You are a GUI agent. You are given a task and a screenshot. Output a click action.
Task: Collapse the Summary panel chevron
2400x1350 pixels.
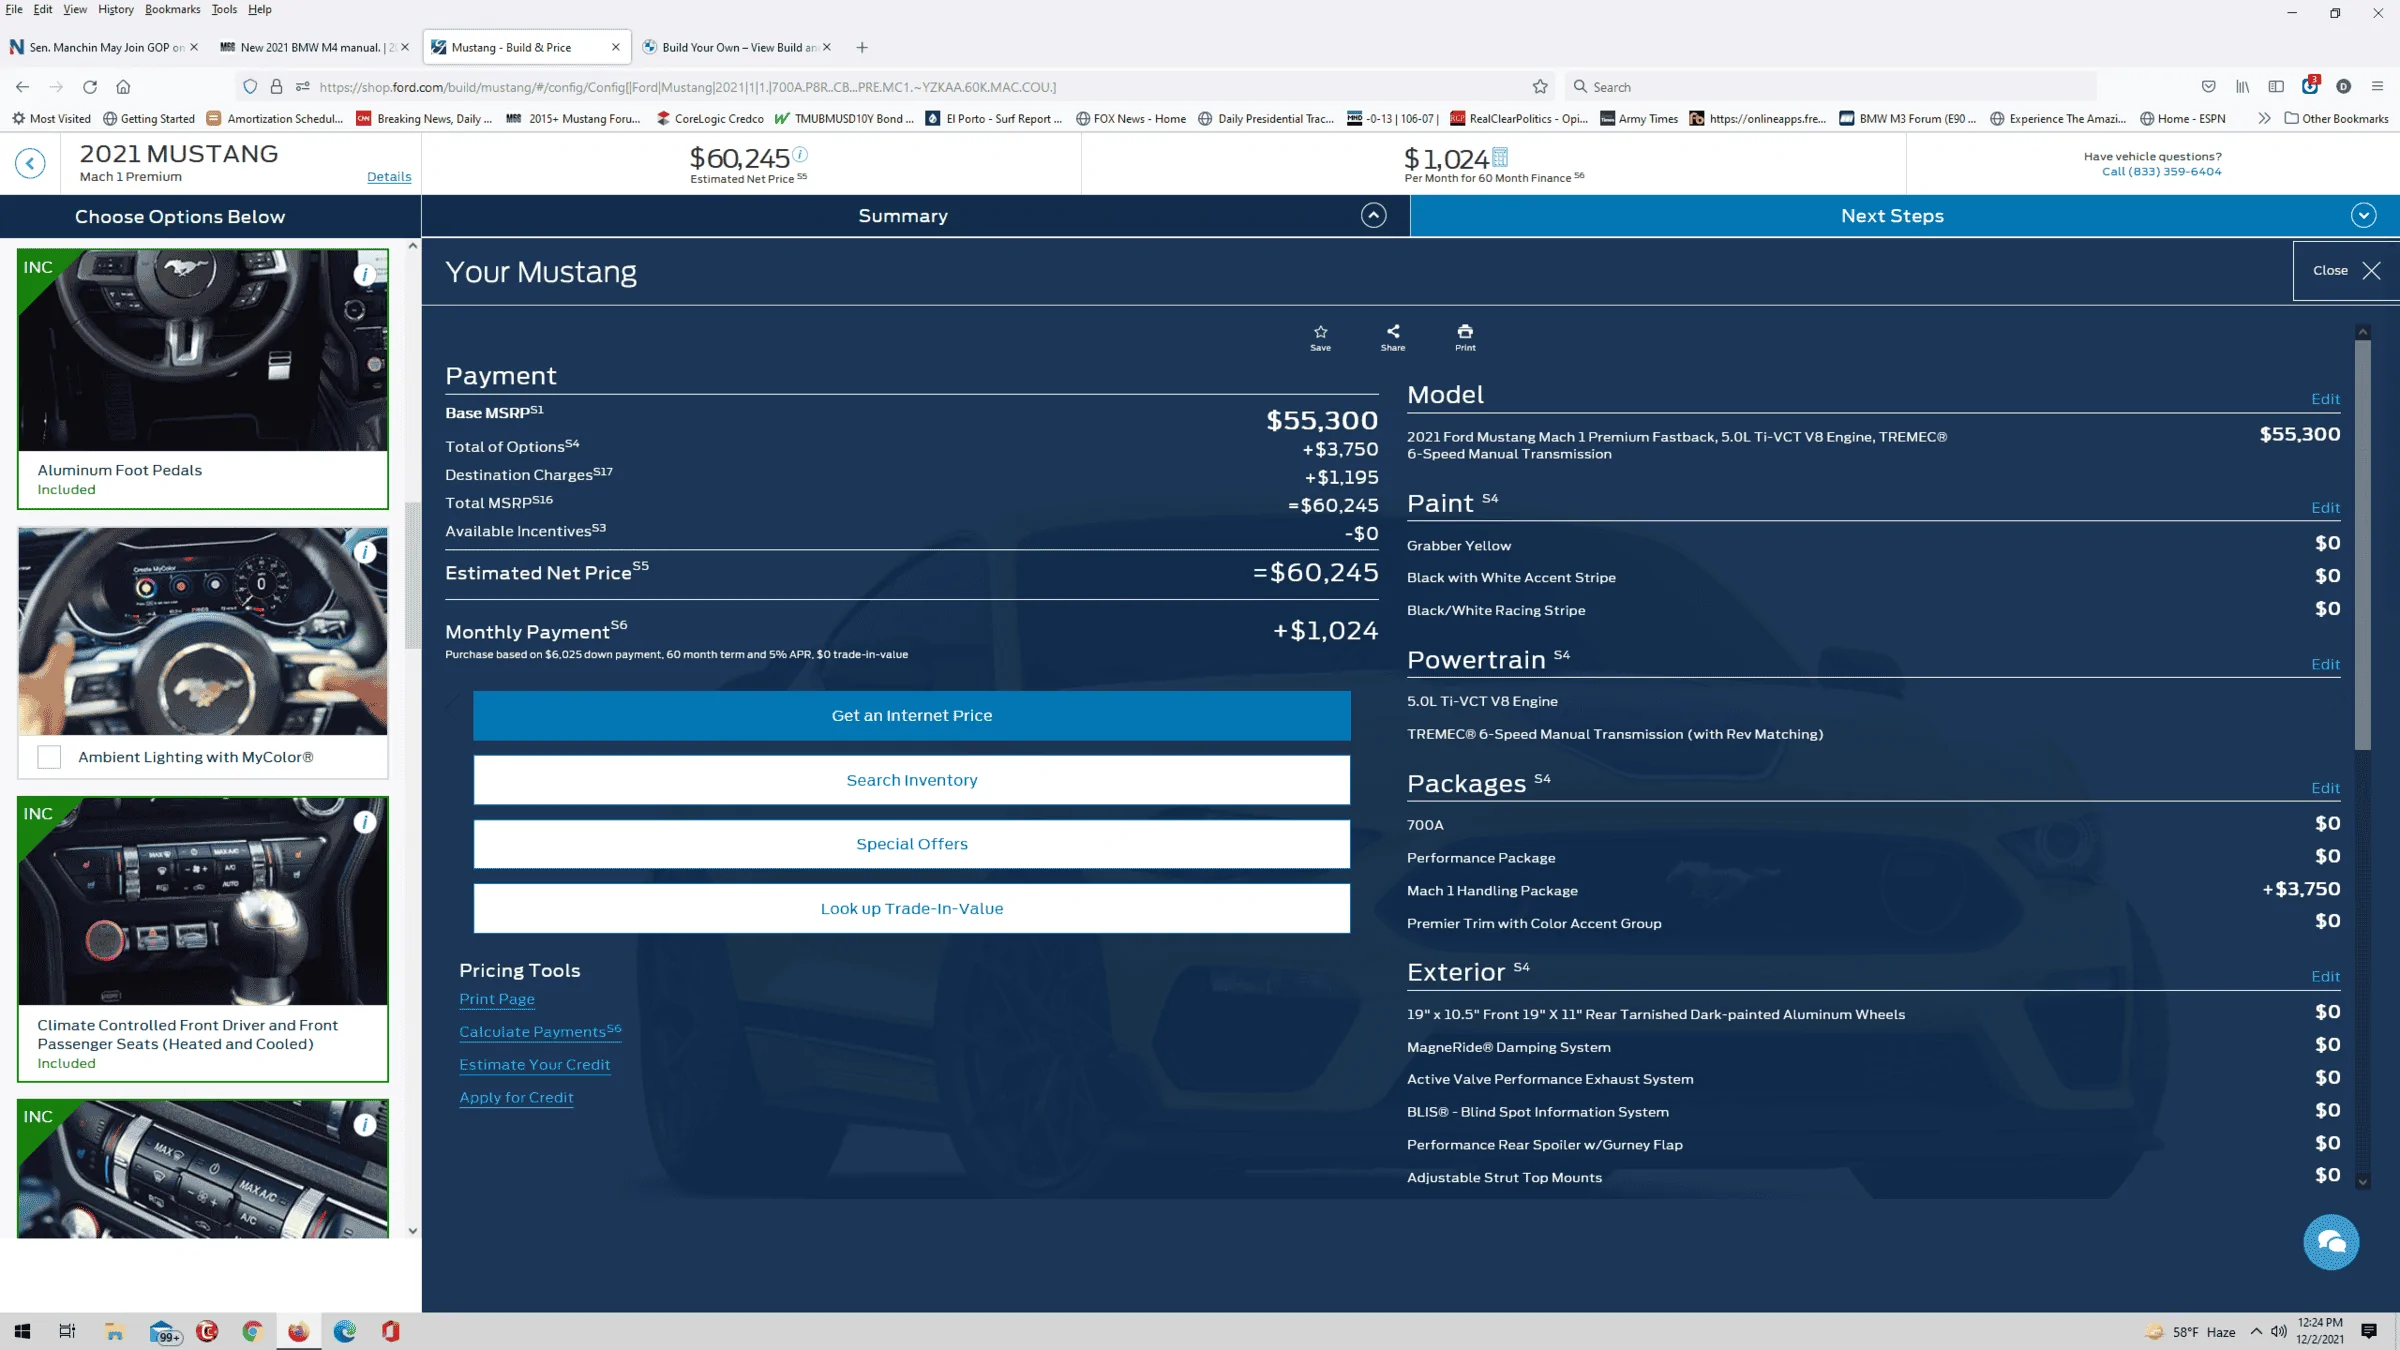[1374, 215]
